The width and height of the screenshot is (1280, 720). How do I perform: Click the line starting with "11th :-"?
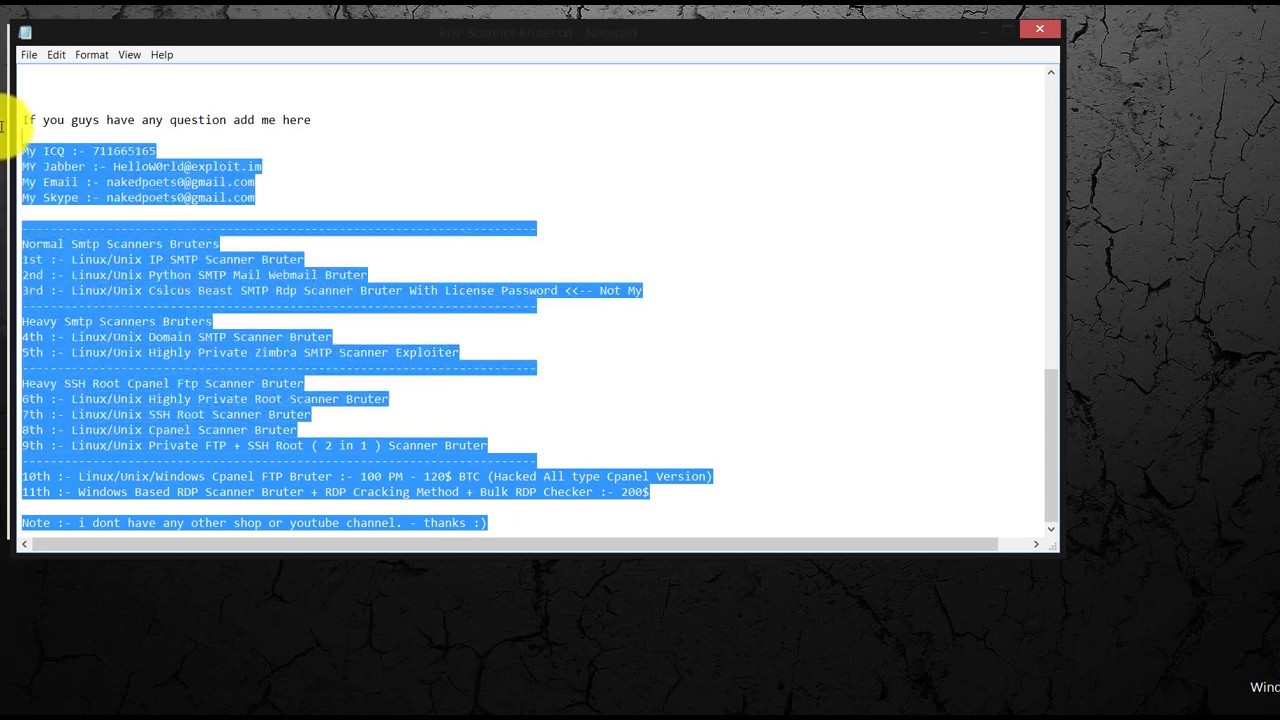coord(336,492)
